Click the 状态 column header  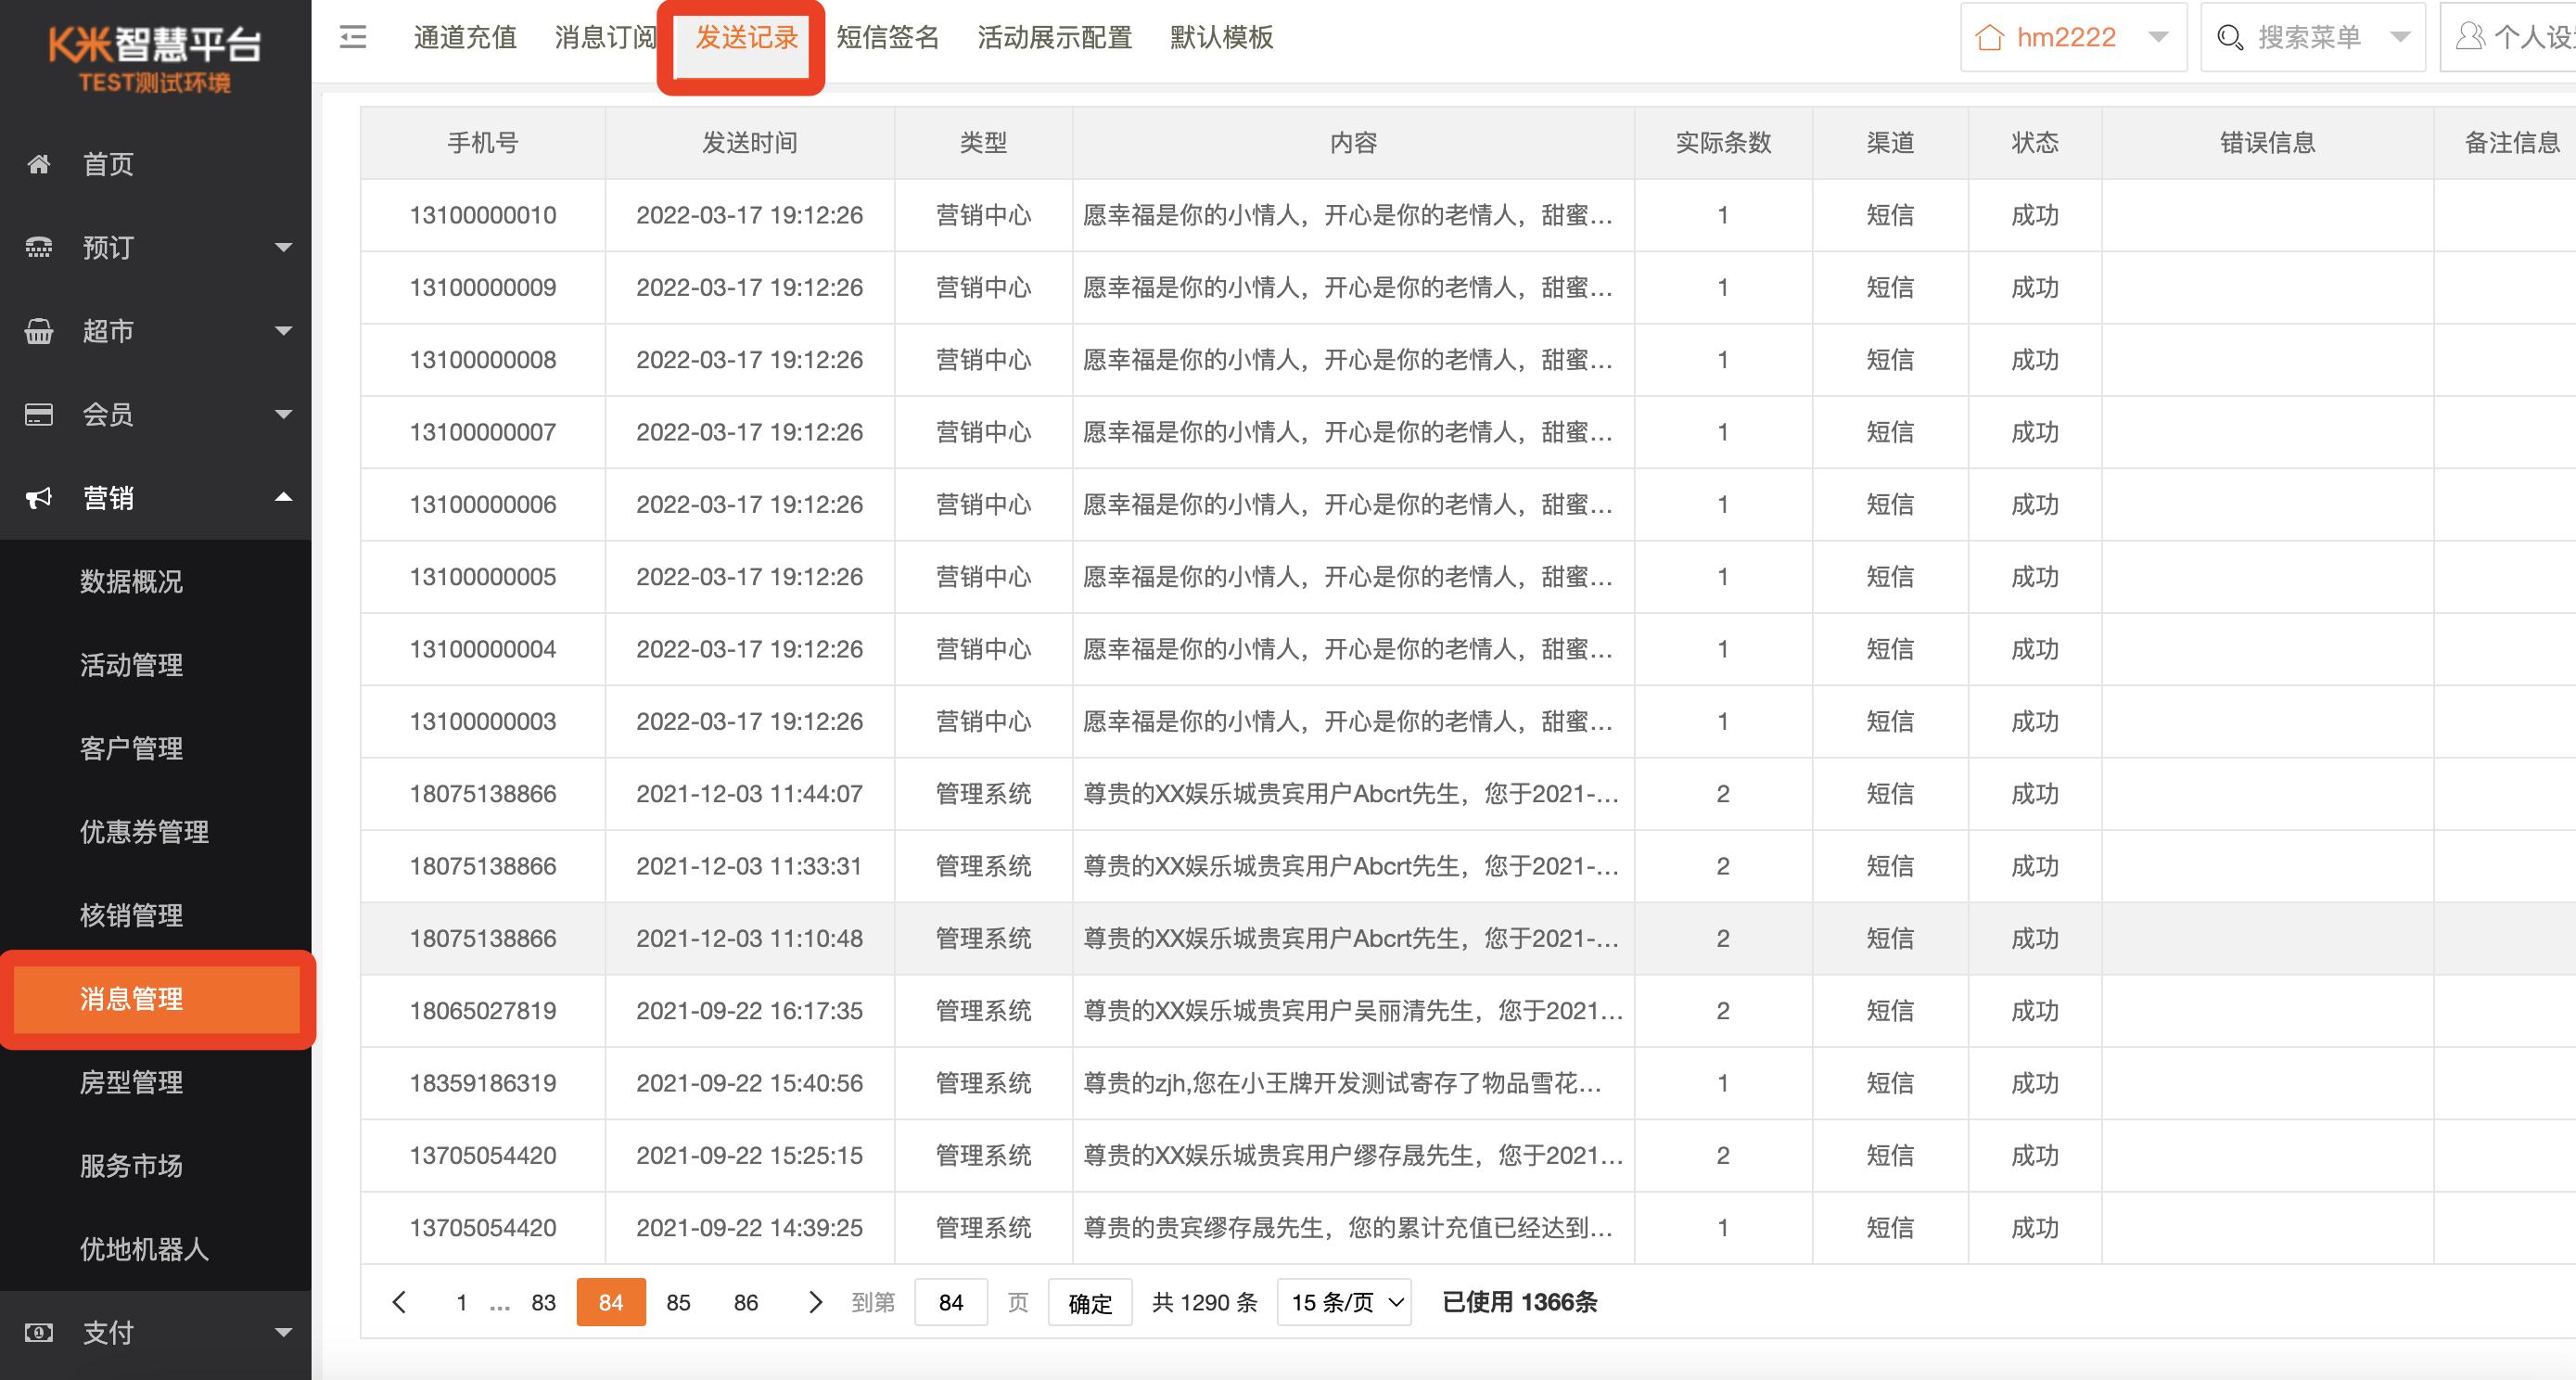(2035, 143)
